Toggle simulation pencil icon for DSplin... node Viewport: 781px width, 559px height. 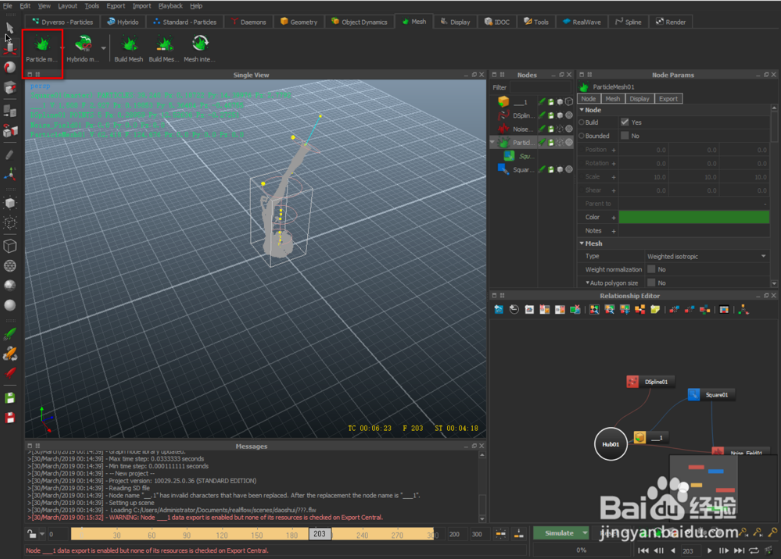click(542, 115)
